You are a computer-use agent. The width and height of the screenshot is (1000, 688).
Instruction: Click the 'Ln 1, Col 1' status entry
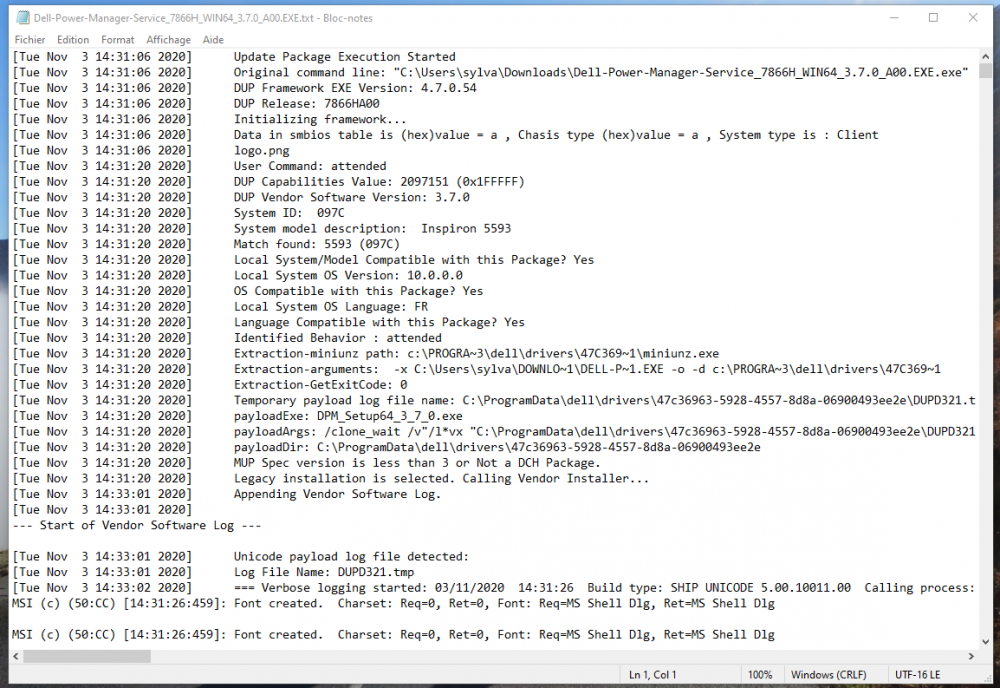click(x=652, y=675)
